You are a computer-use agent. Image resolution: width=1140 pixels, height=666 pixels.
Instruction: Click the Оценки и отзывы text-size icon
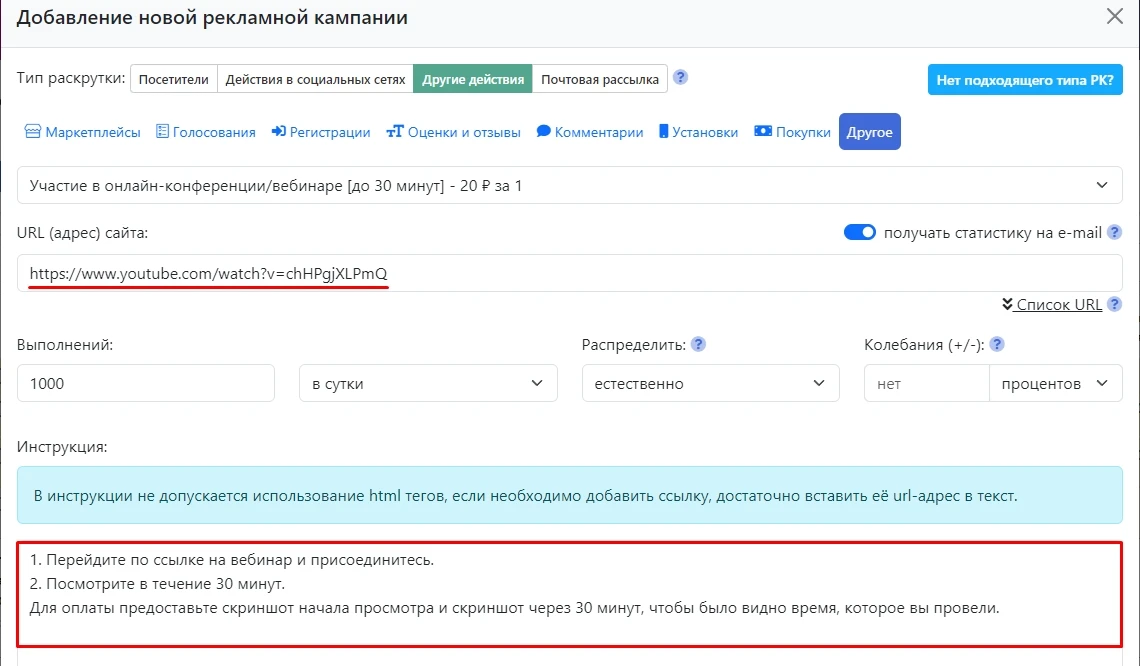coord(395,132)
